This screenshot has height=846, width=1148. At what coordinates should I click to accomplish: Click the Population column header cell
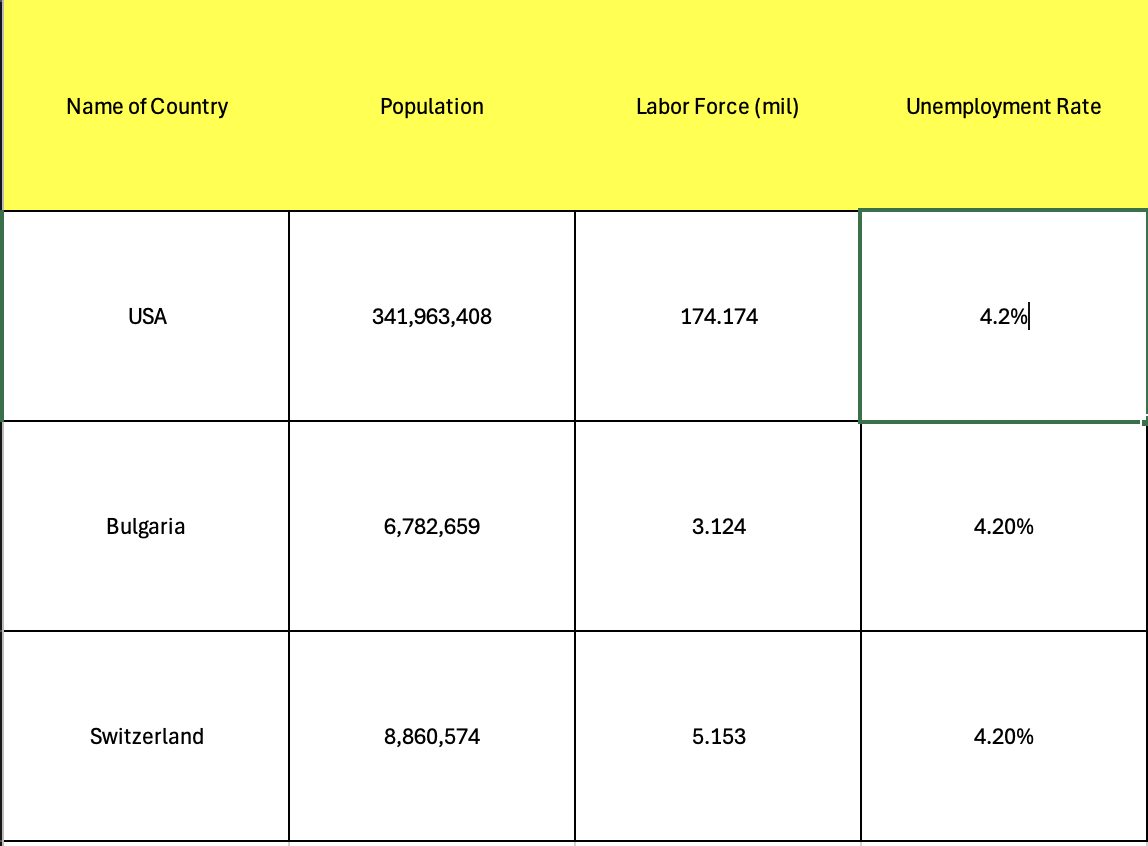click(432, 107)
